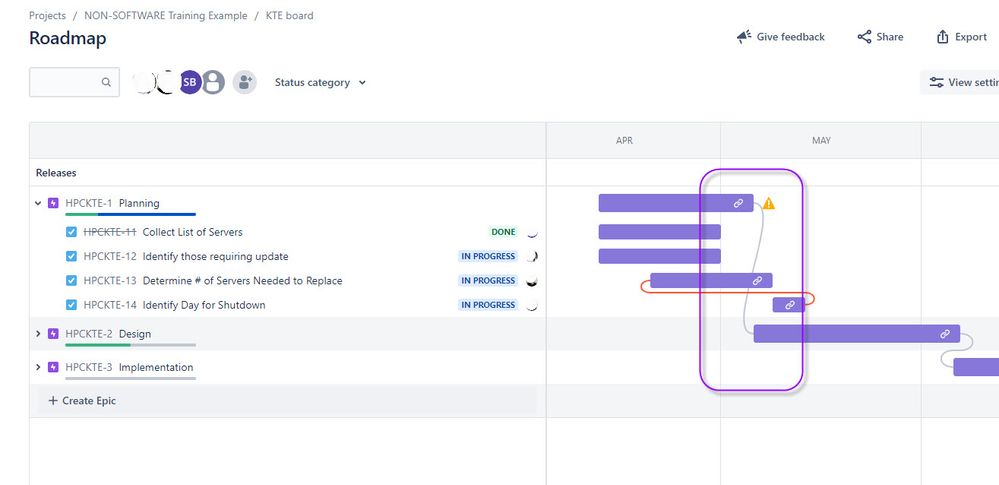The width and height of the screenshot is (999, 485).
Task: Expand the HPCKTE-3 Implementation epic
Action: pyautogui.click(x=38, y=367)
